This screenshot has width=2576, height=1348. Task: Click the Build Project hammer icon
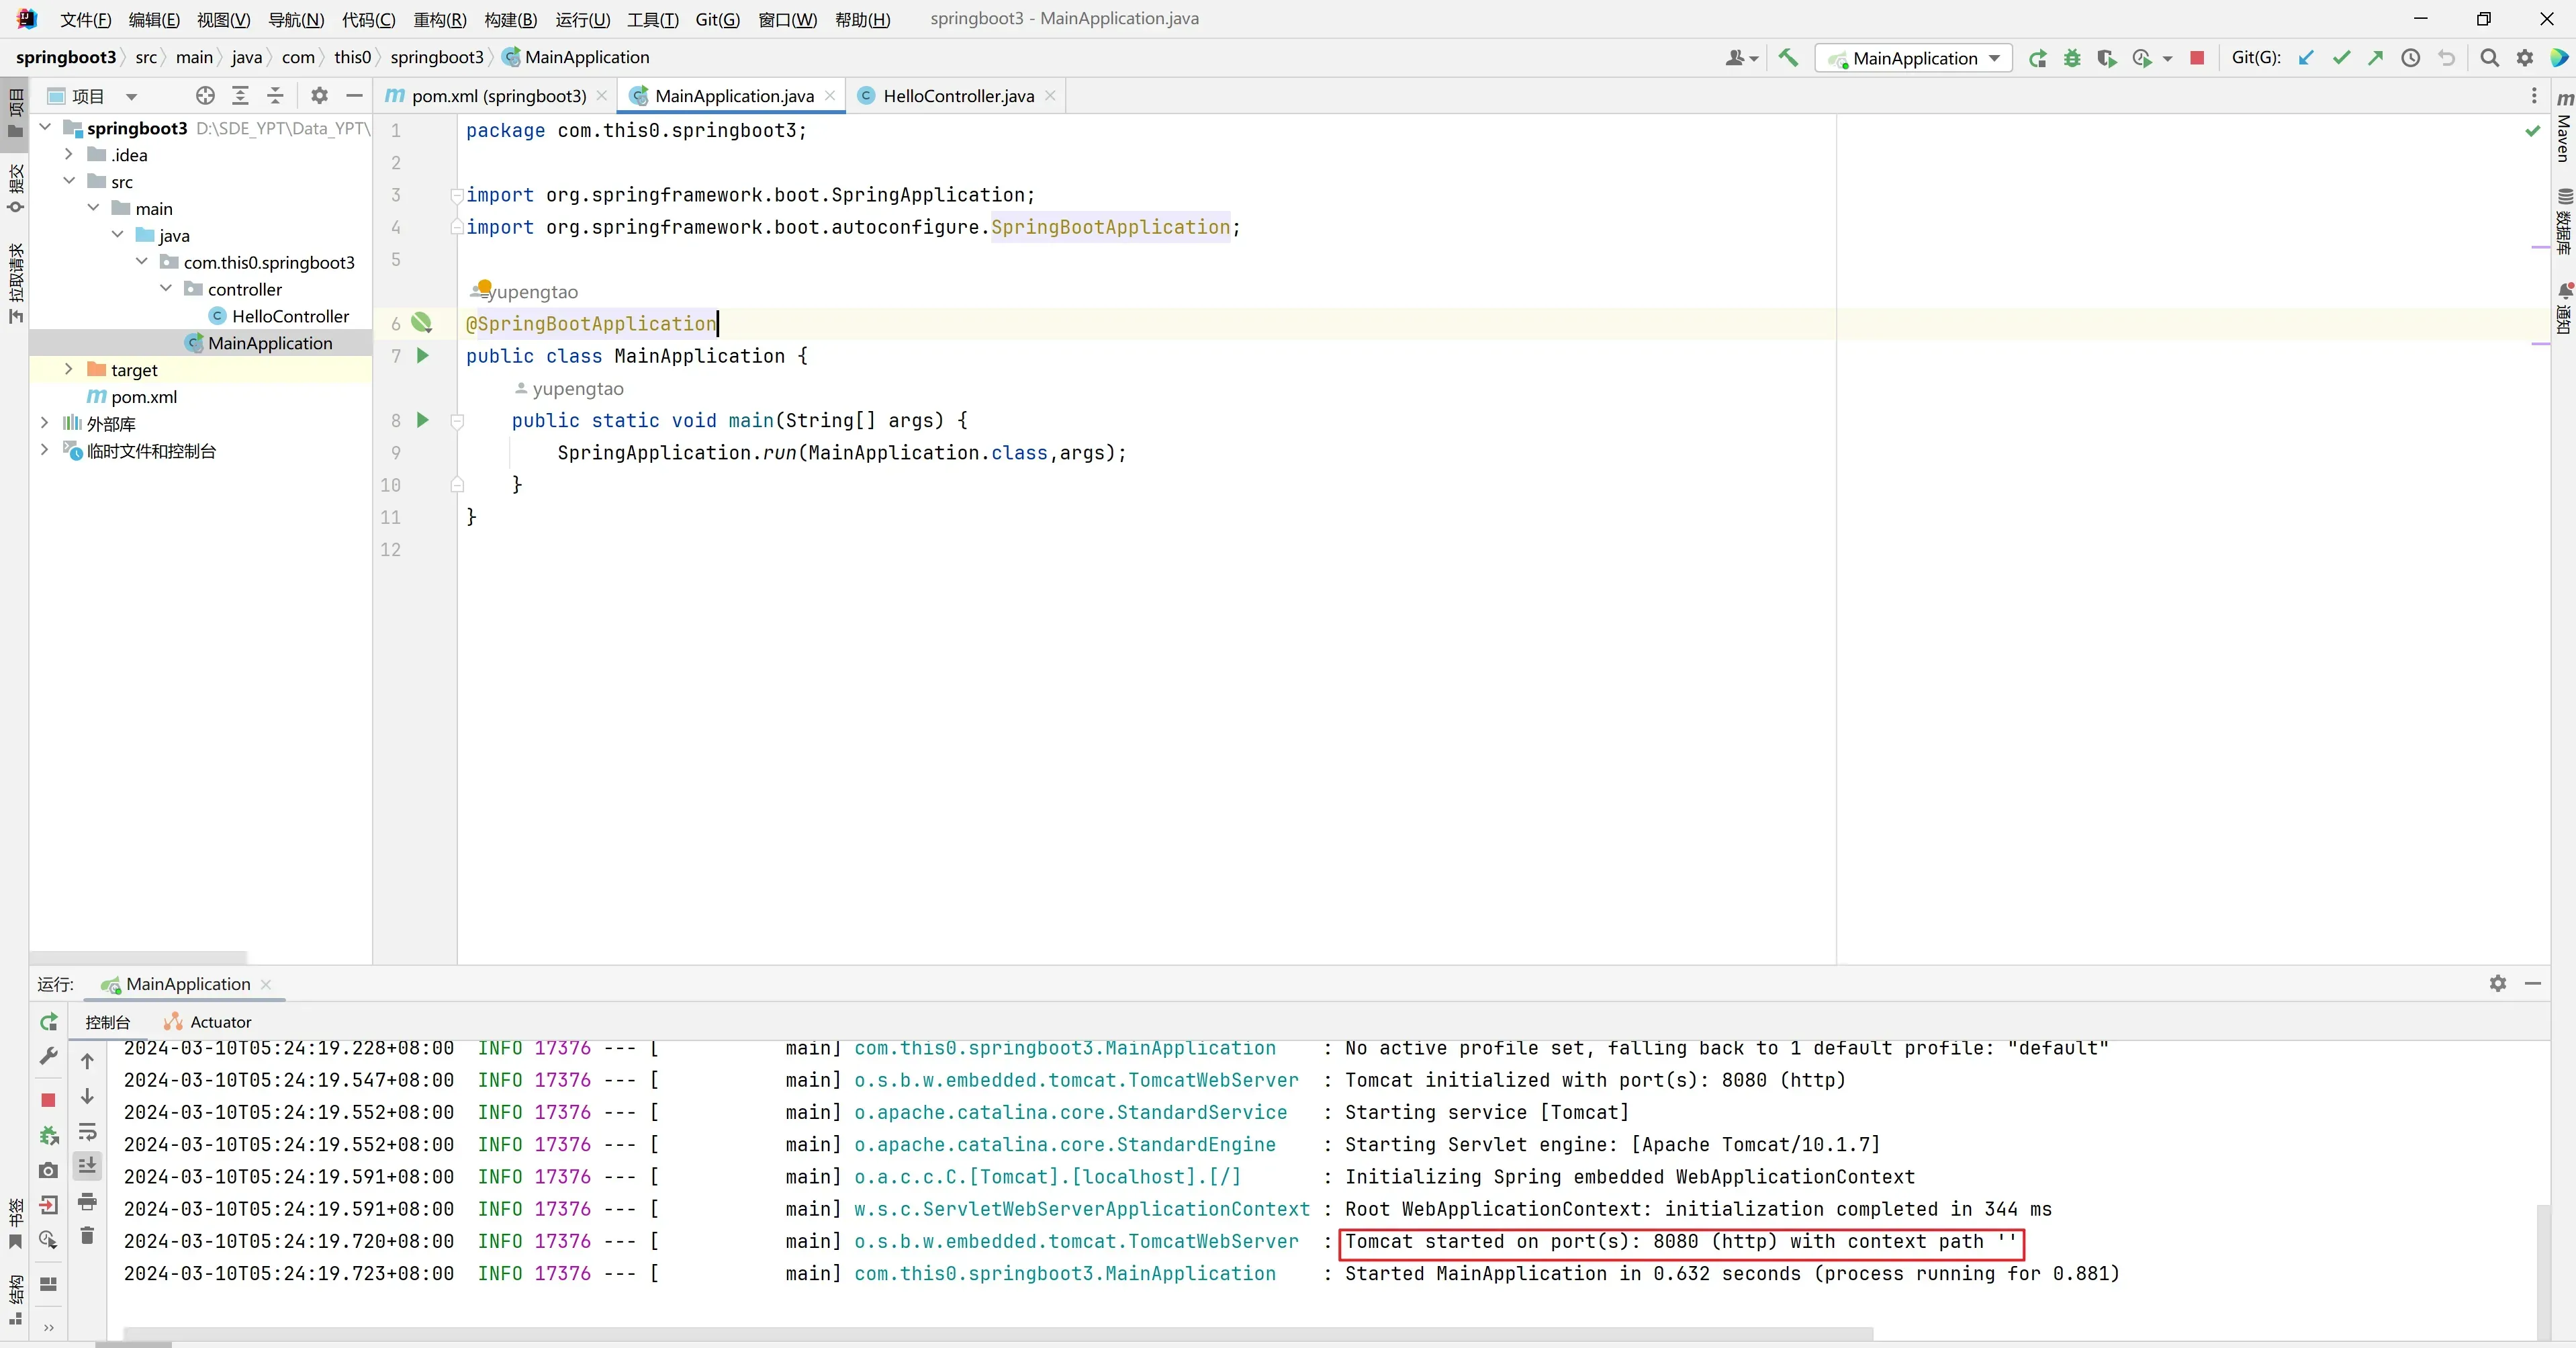pyautogui.click(x=1788, y=58)
